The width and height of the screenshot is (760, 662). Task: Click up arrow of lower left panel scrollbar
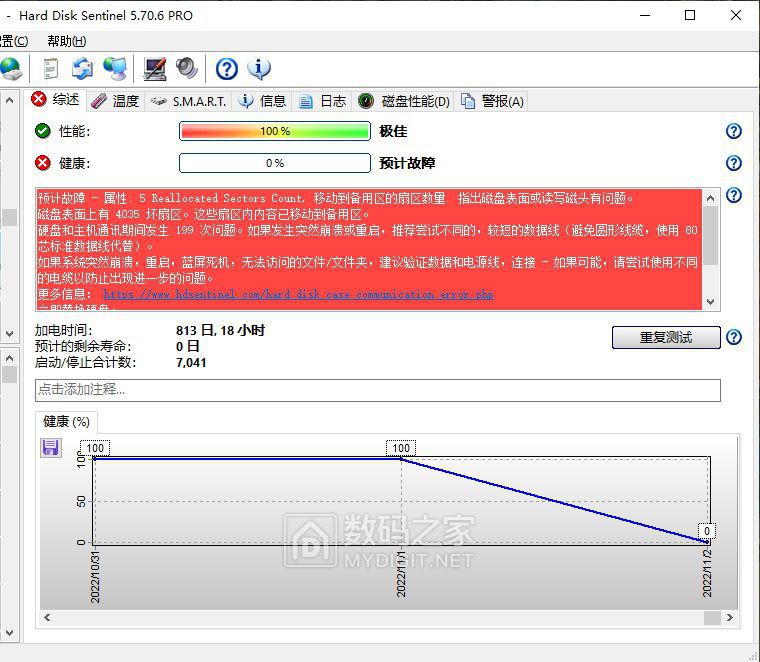(9, 358)
